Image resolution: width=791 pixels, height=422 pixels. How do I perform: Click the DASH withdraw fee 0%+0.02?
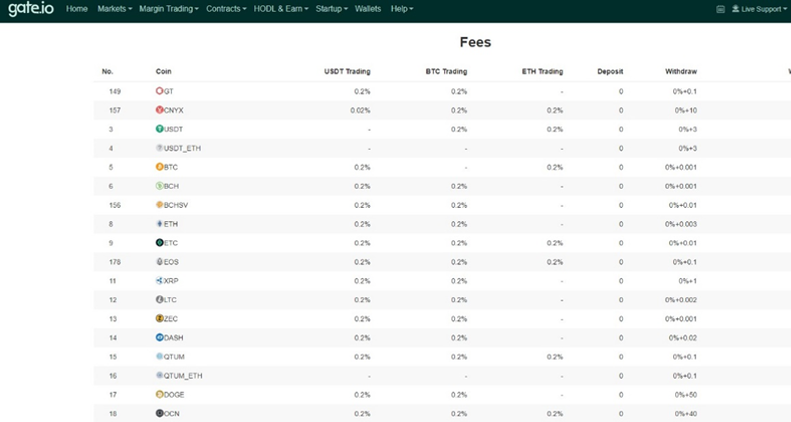coord(683,338)
